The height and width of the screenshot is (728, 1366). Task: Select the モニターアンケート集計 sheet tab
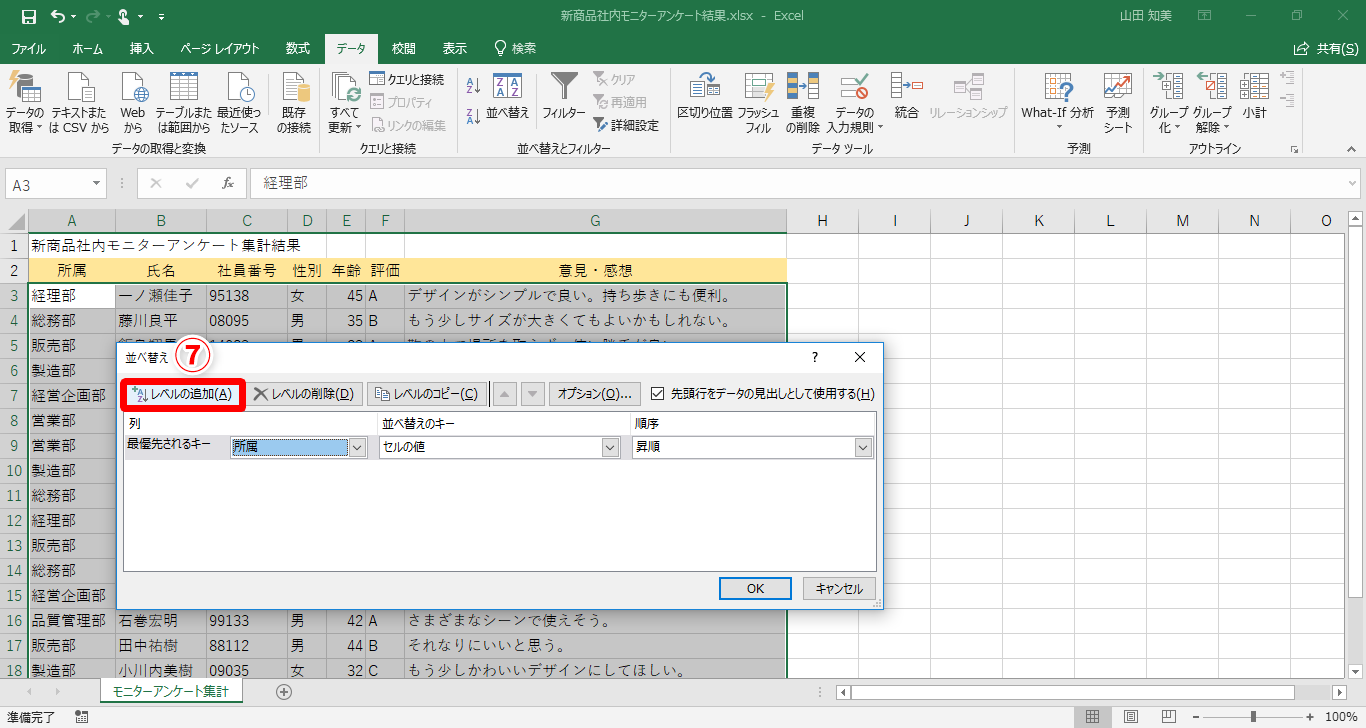[171, 691]
